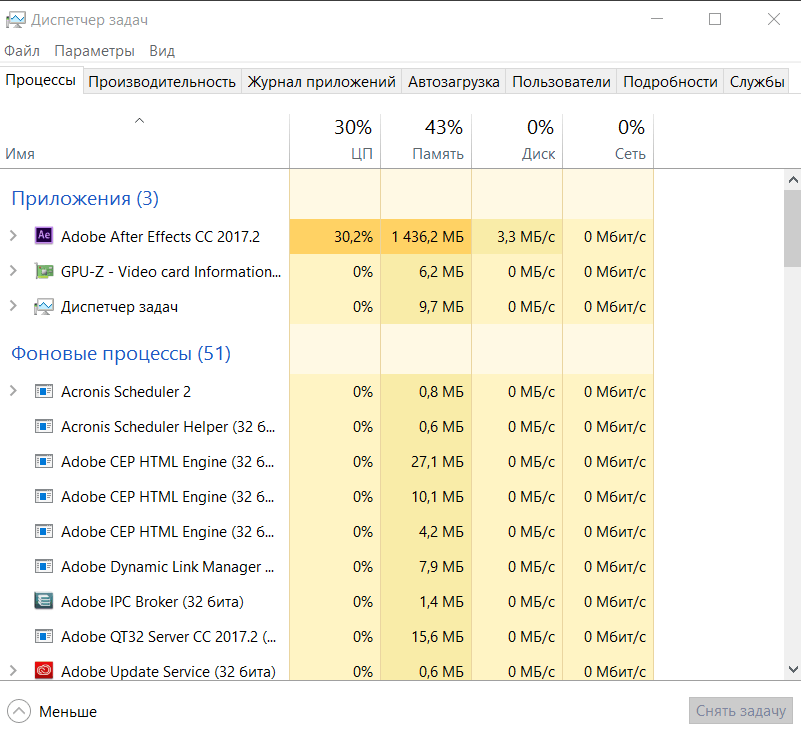This screenshot has height=732, width=801.
Task: Click the 1,4 МБ memory cell
Action: click(x=441, y=602)
